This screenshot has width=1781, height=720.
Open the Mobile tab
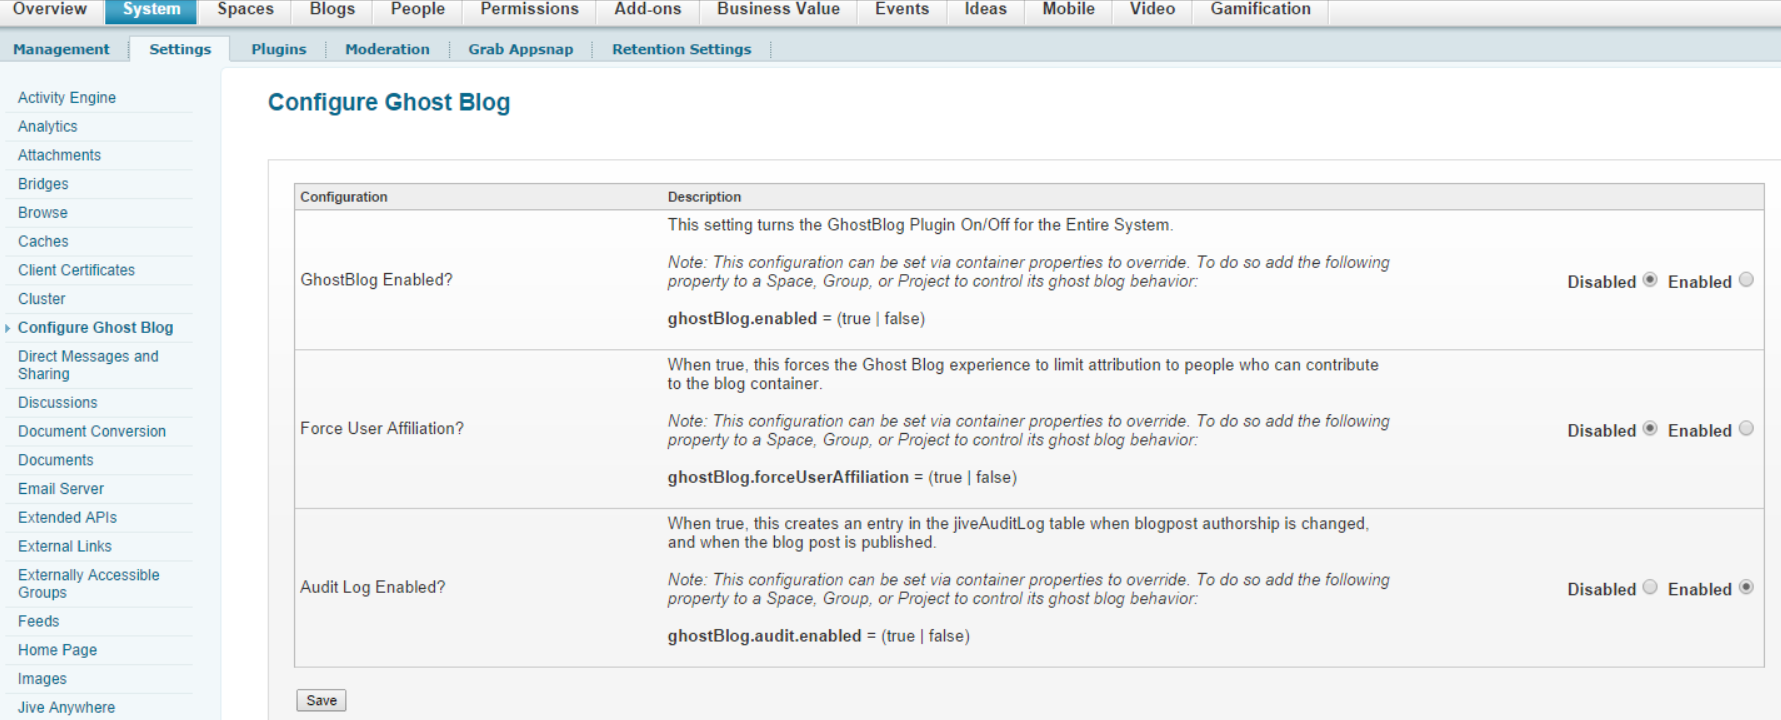tap(1068, 10)
